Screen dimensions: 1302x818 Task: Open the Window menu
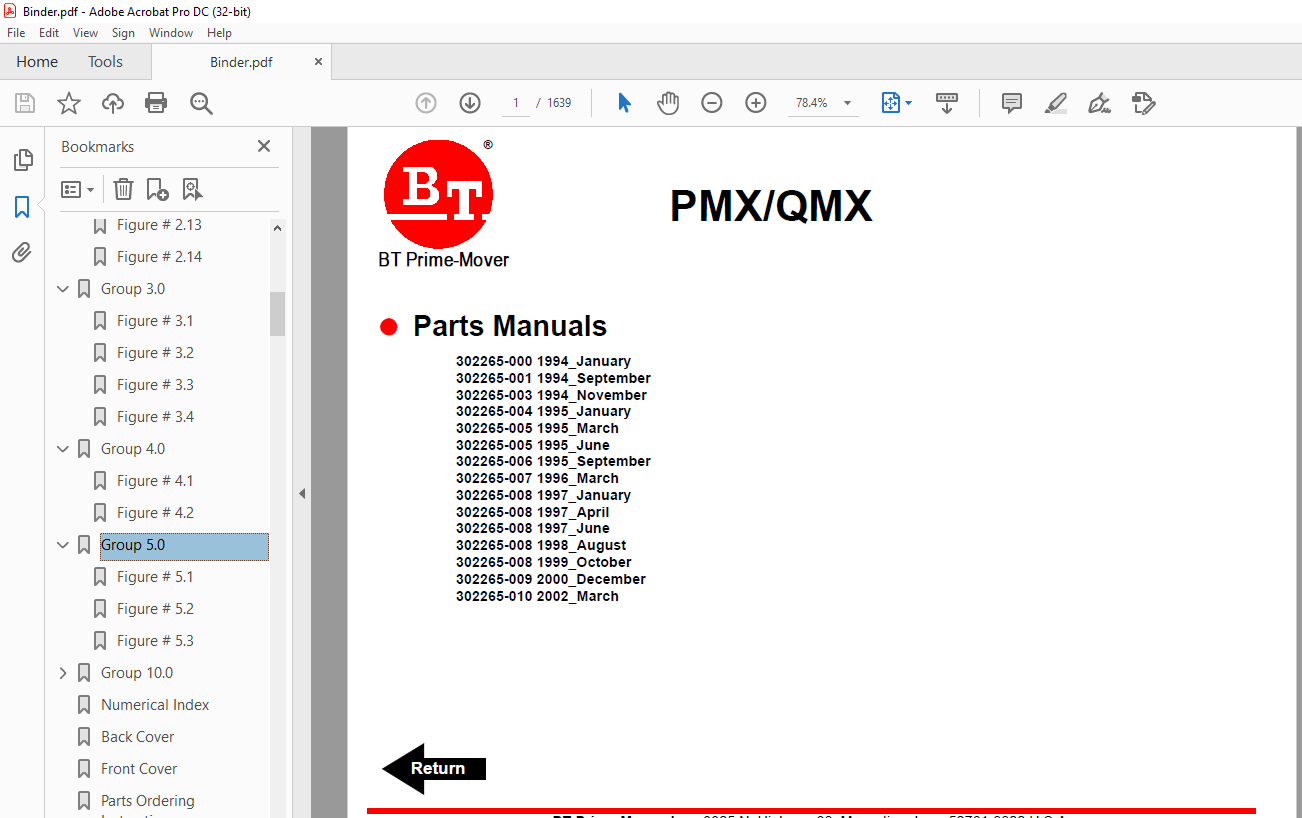[x=171, y=33]
